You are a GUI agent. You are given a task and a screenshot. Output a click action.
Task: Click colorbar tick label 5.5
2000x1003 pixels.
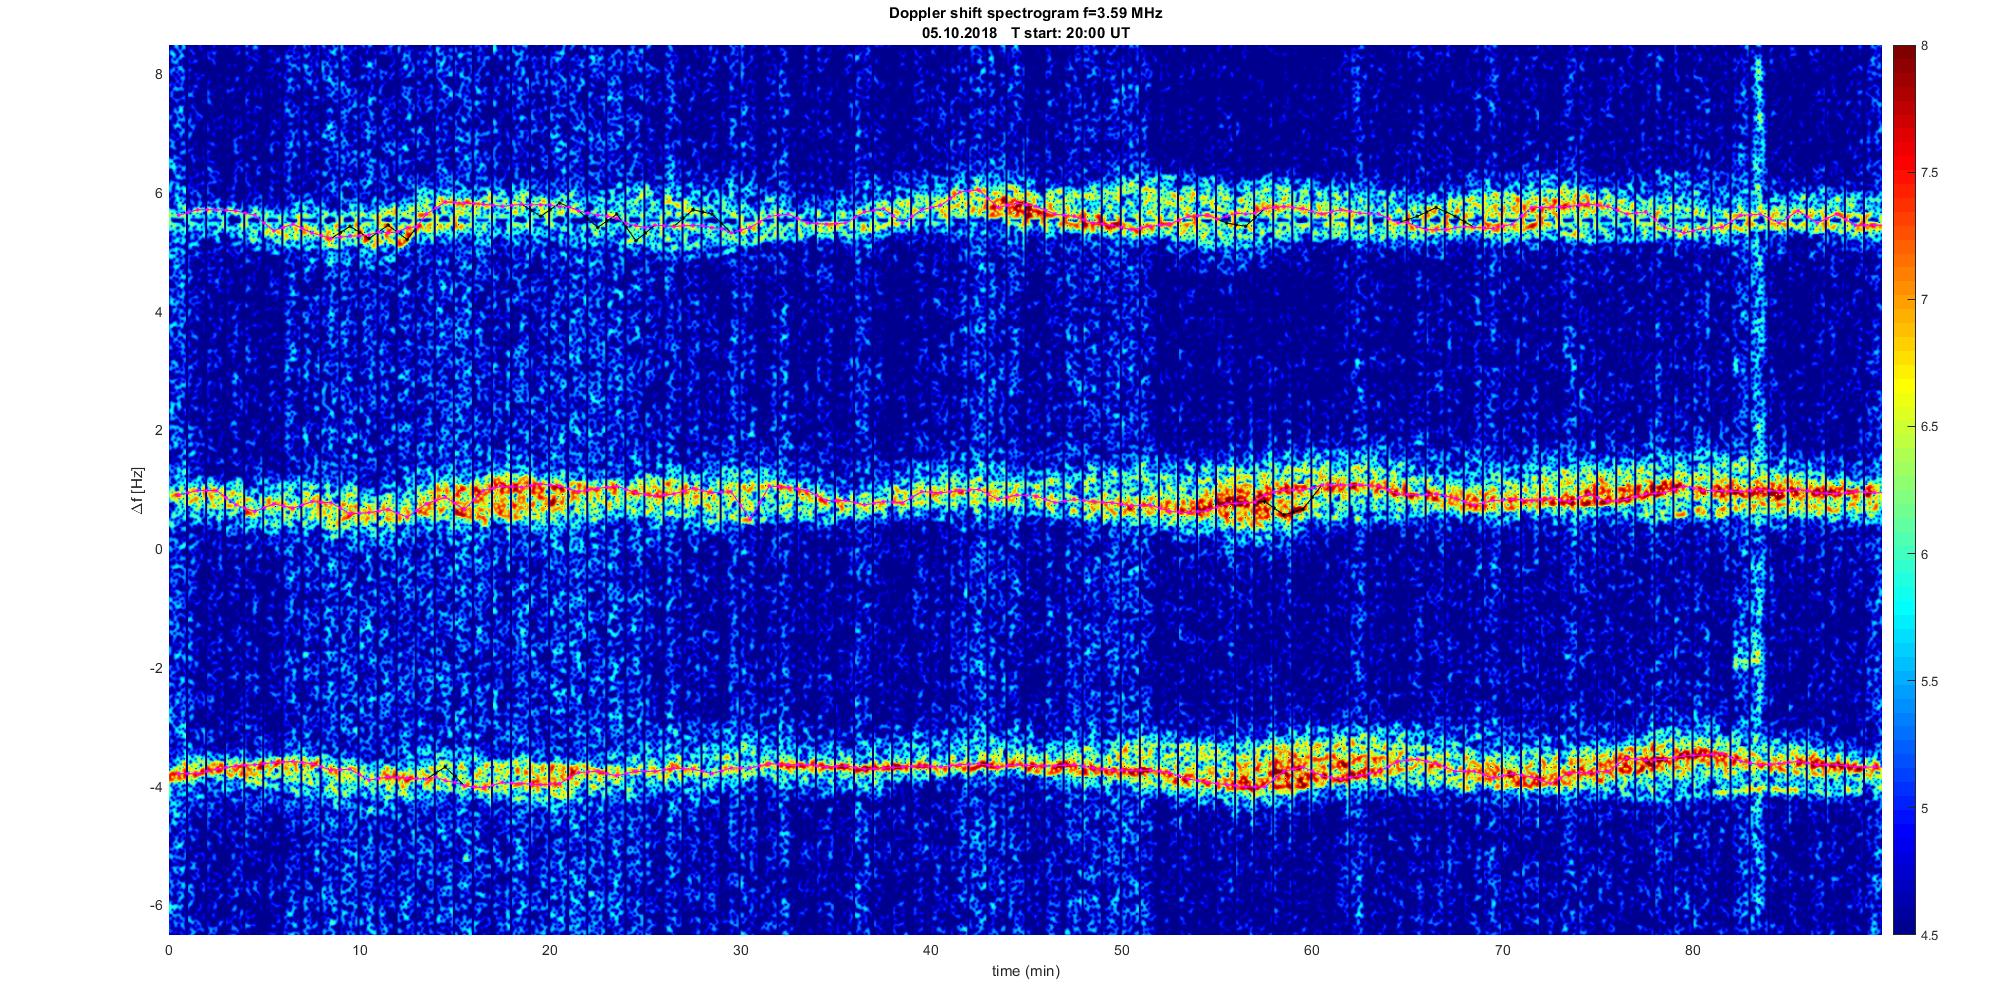pos(1930,682)
